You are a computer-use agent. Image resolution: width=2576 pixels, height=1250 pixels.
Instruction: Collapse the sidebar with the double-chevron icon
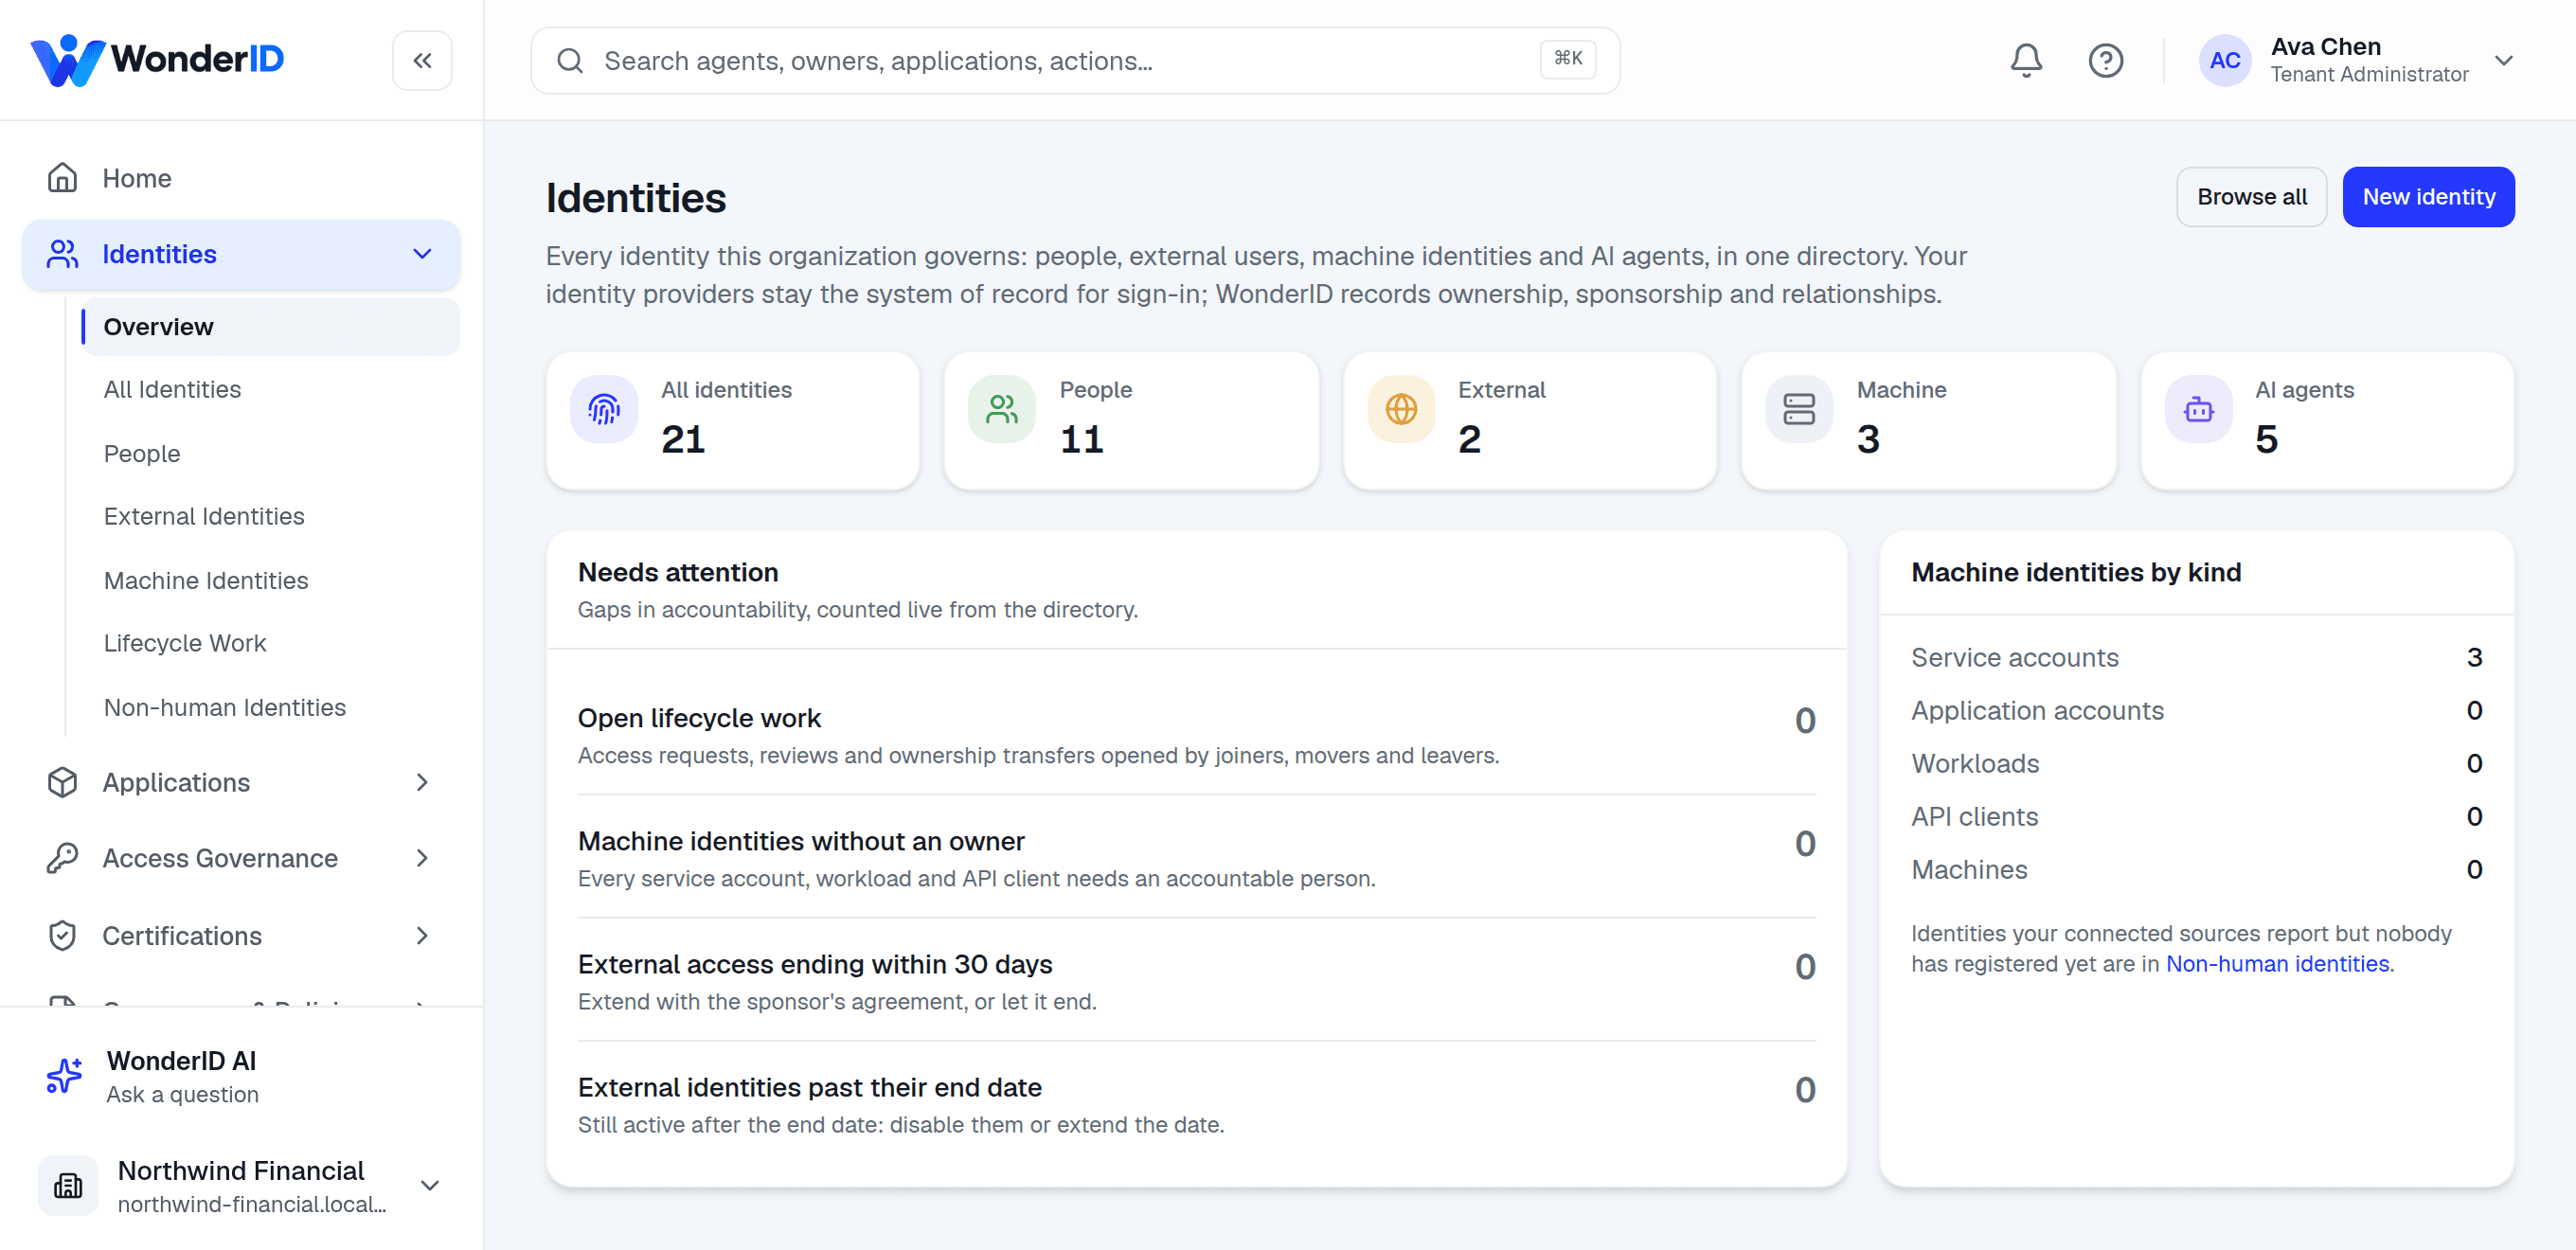(422, 61)
